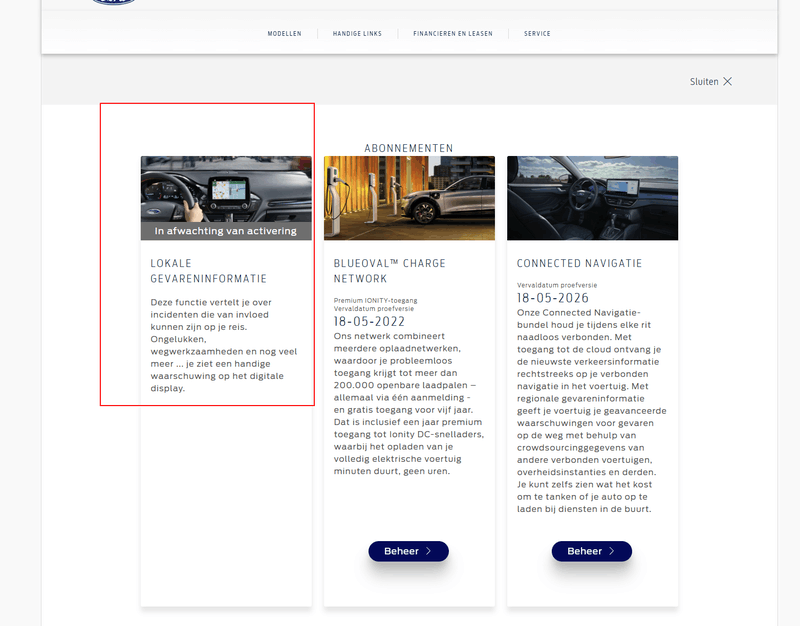Click the 'In afwachting van activering' banner
The height and width of the screenshot is (626, 800).
click(x=226, y=231)
